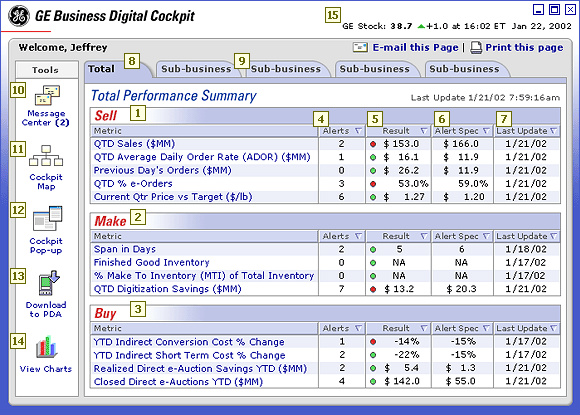
Task: Open the Cockpit Map icon
Action: [46, 155]
